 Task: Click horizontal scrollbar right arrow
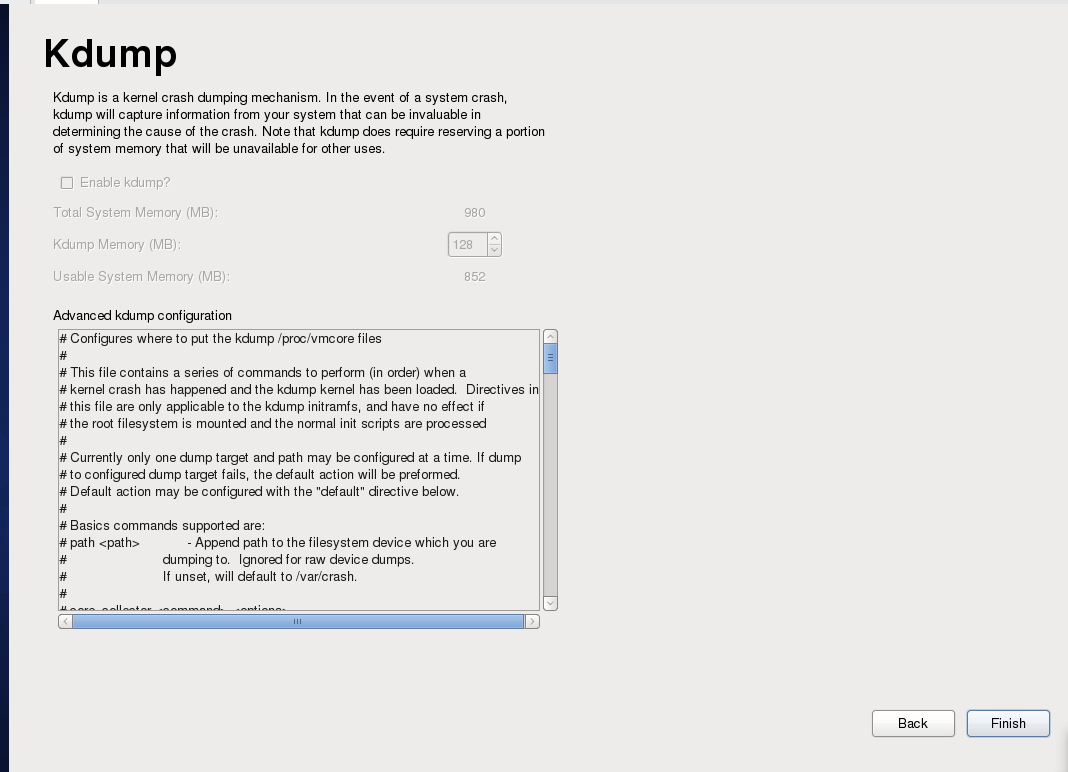point(532,621)
